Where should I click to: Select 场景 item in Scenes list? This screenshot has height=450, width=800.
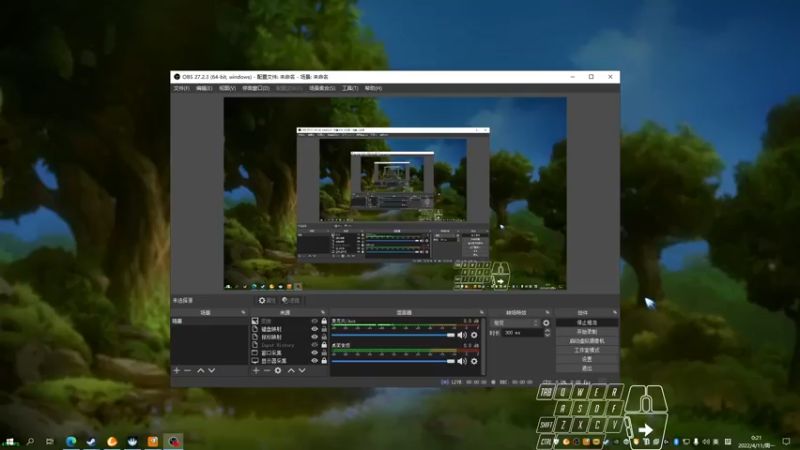(x=210, y=321)
